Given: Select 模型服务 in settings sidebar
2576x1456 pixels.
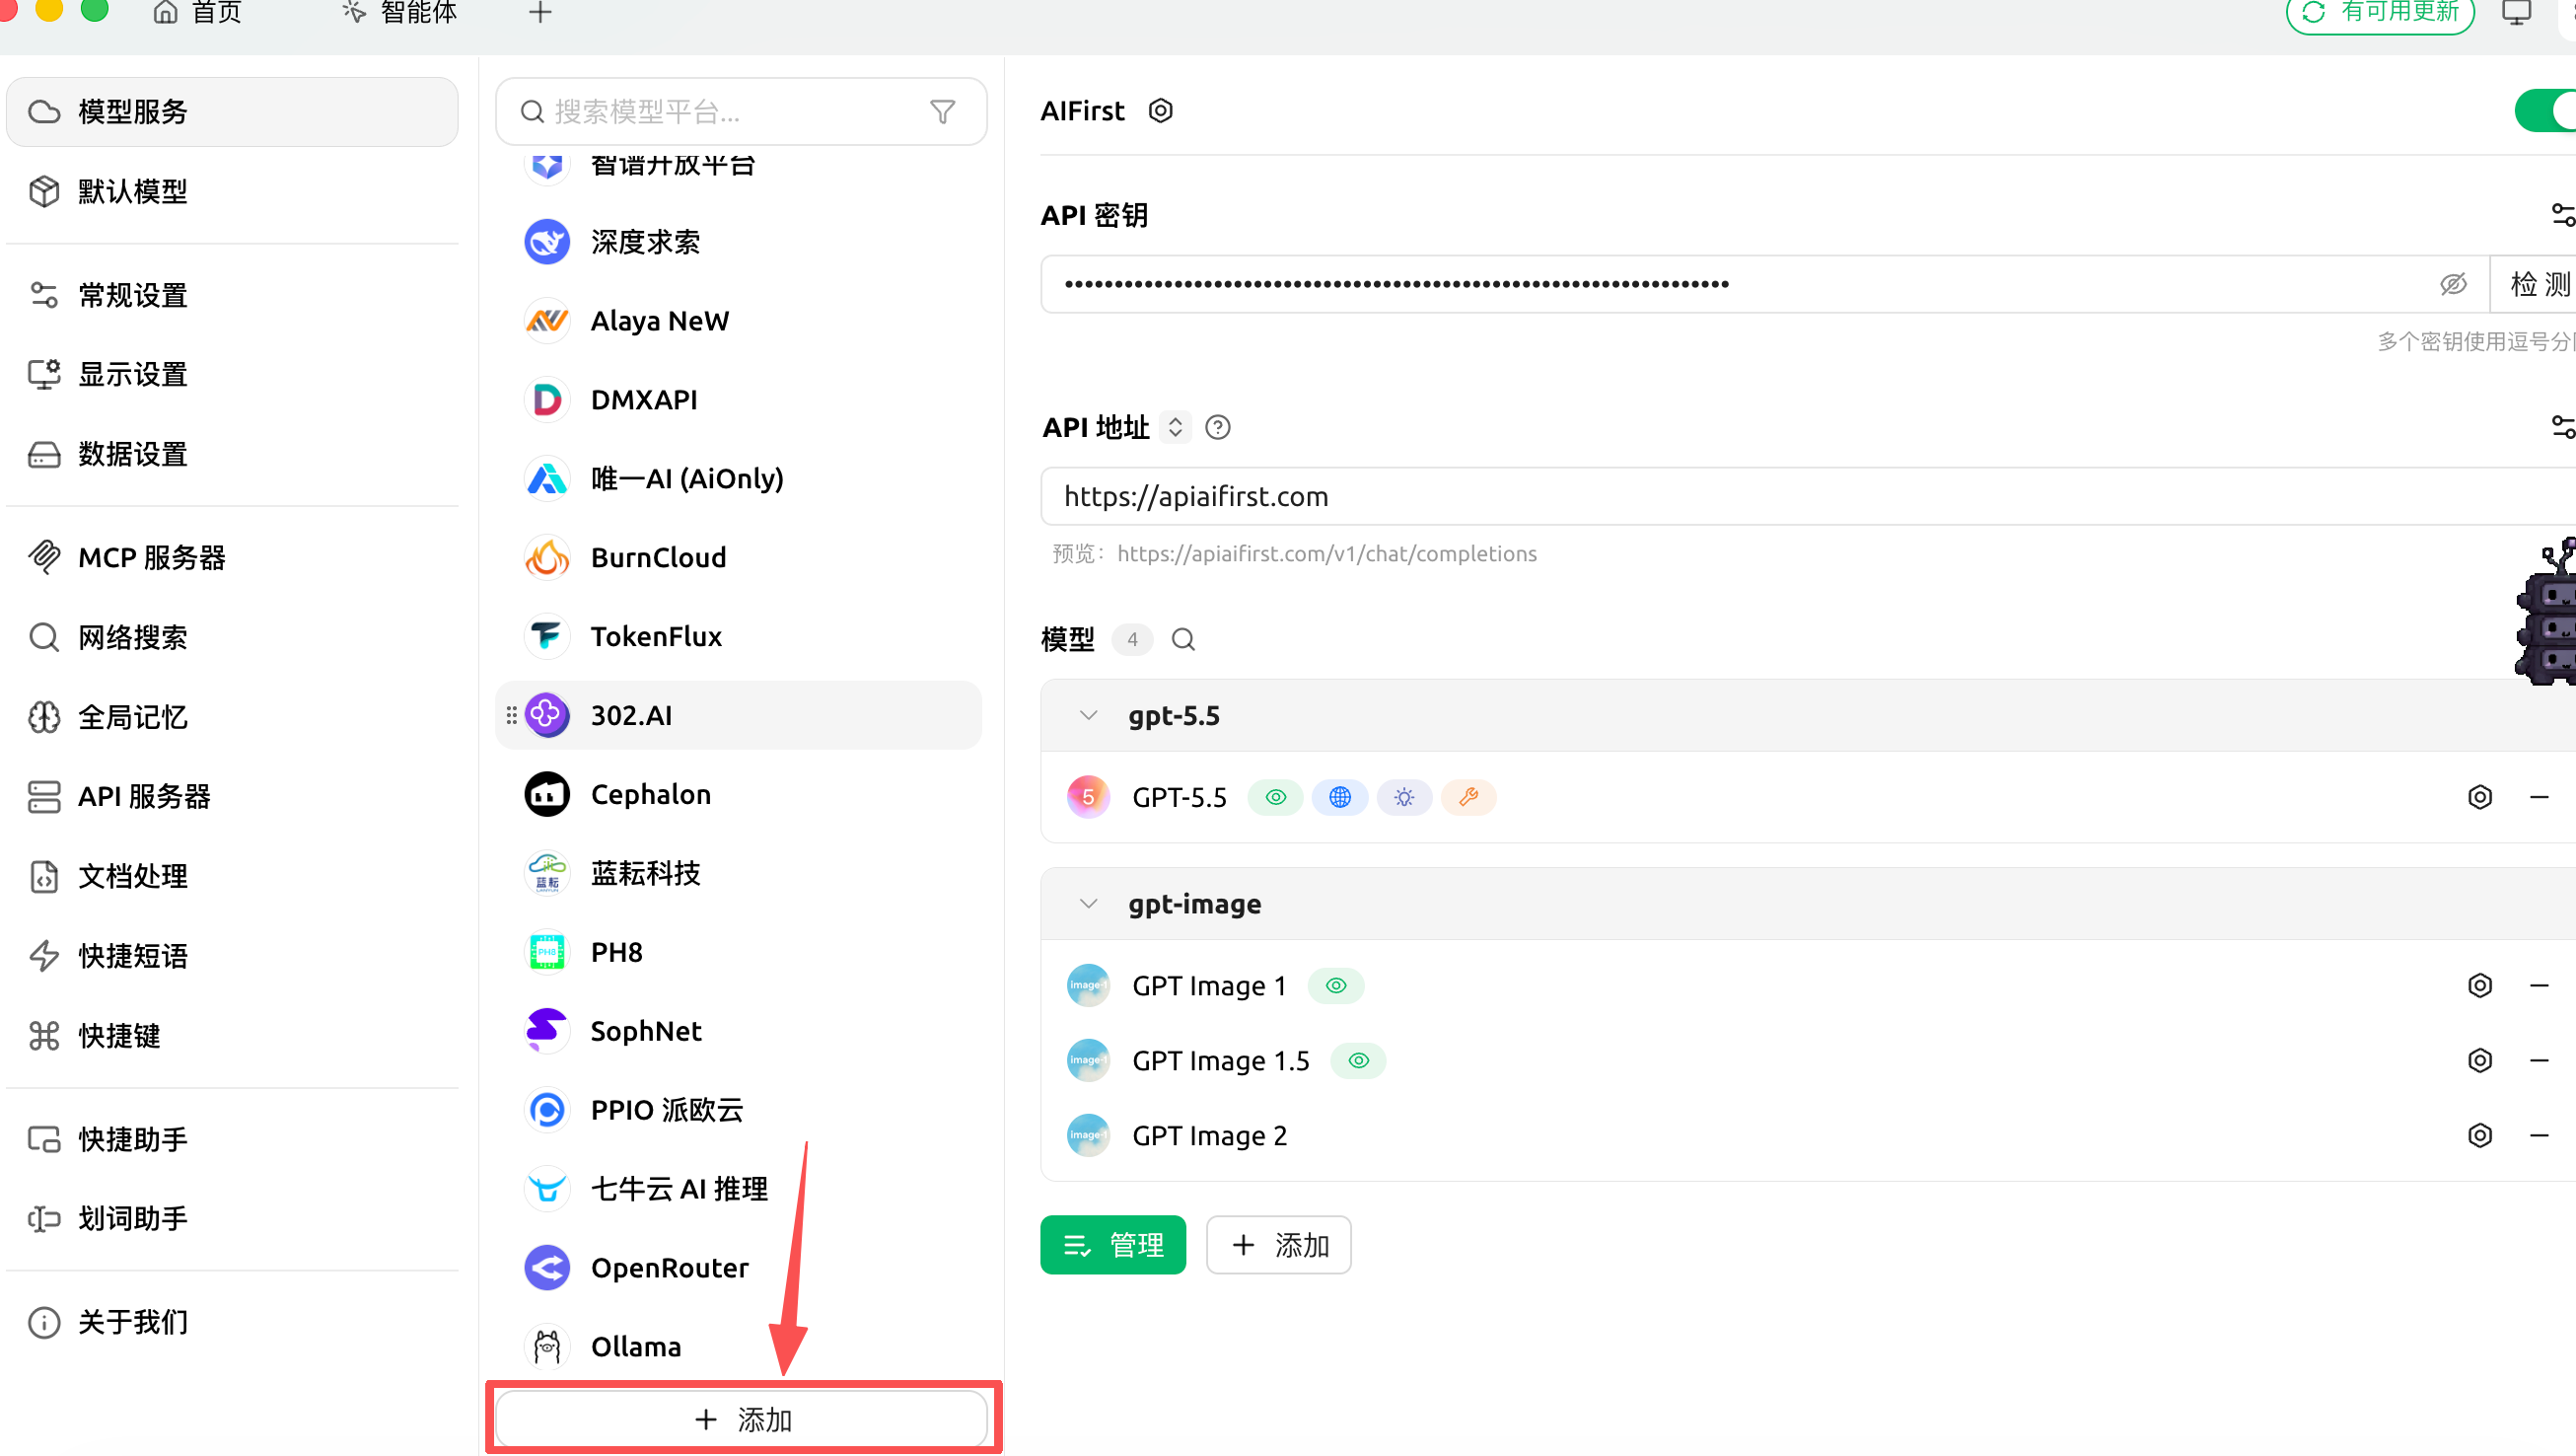Looking at the screenshot, I should point(232,112).
